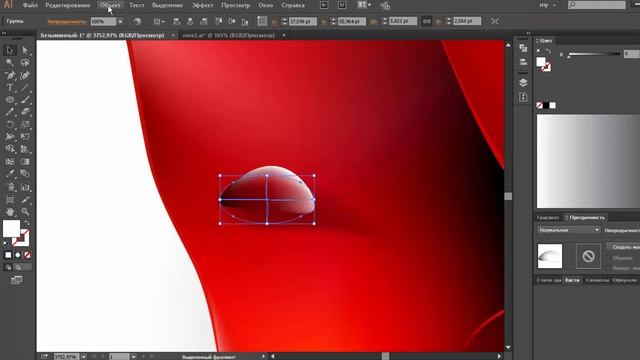
Task: Switch to Color fill mode button
Action: (8, 255)
